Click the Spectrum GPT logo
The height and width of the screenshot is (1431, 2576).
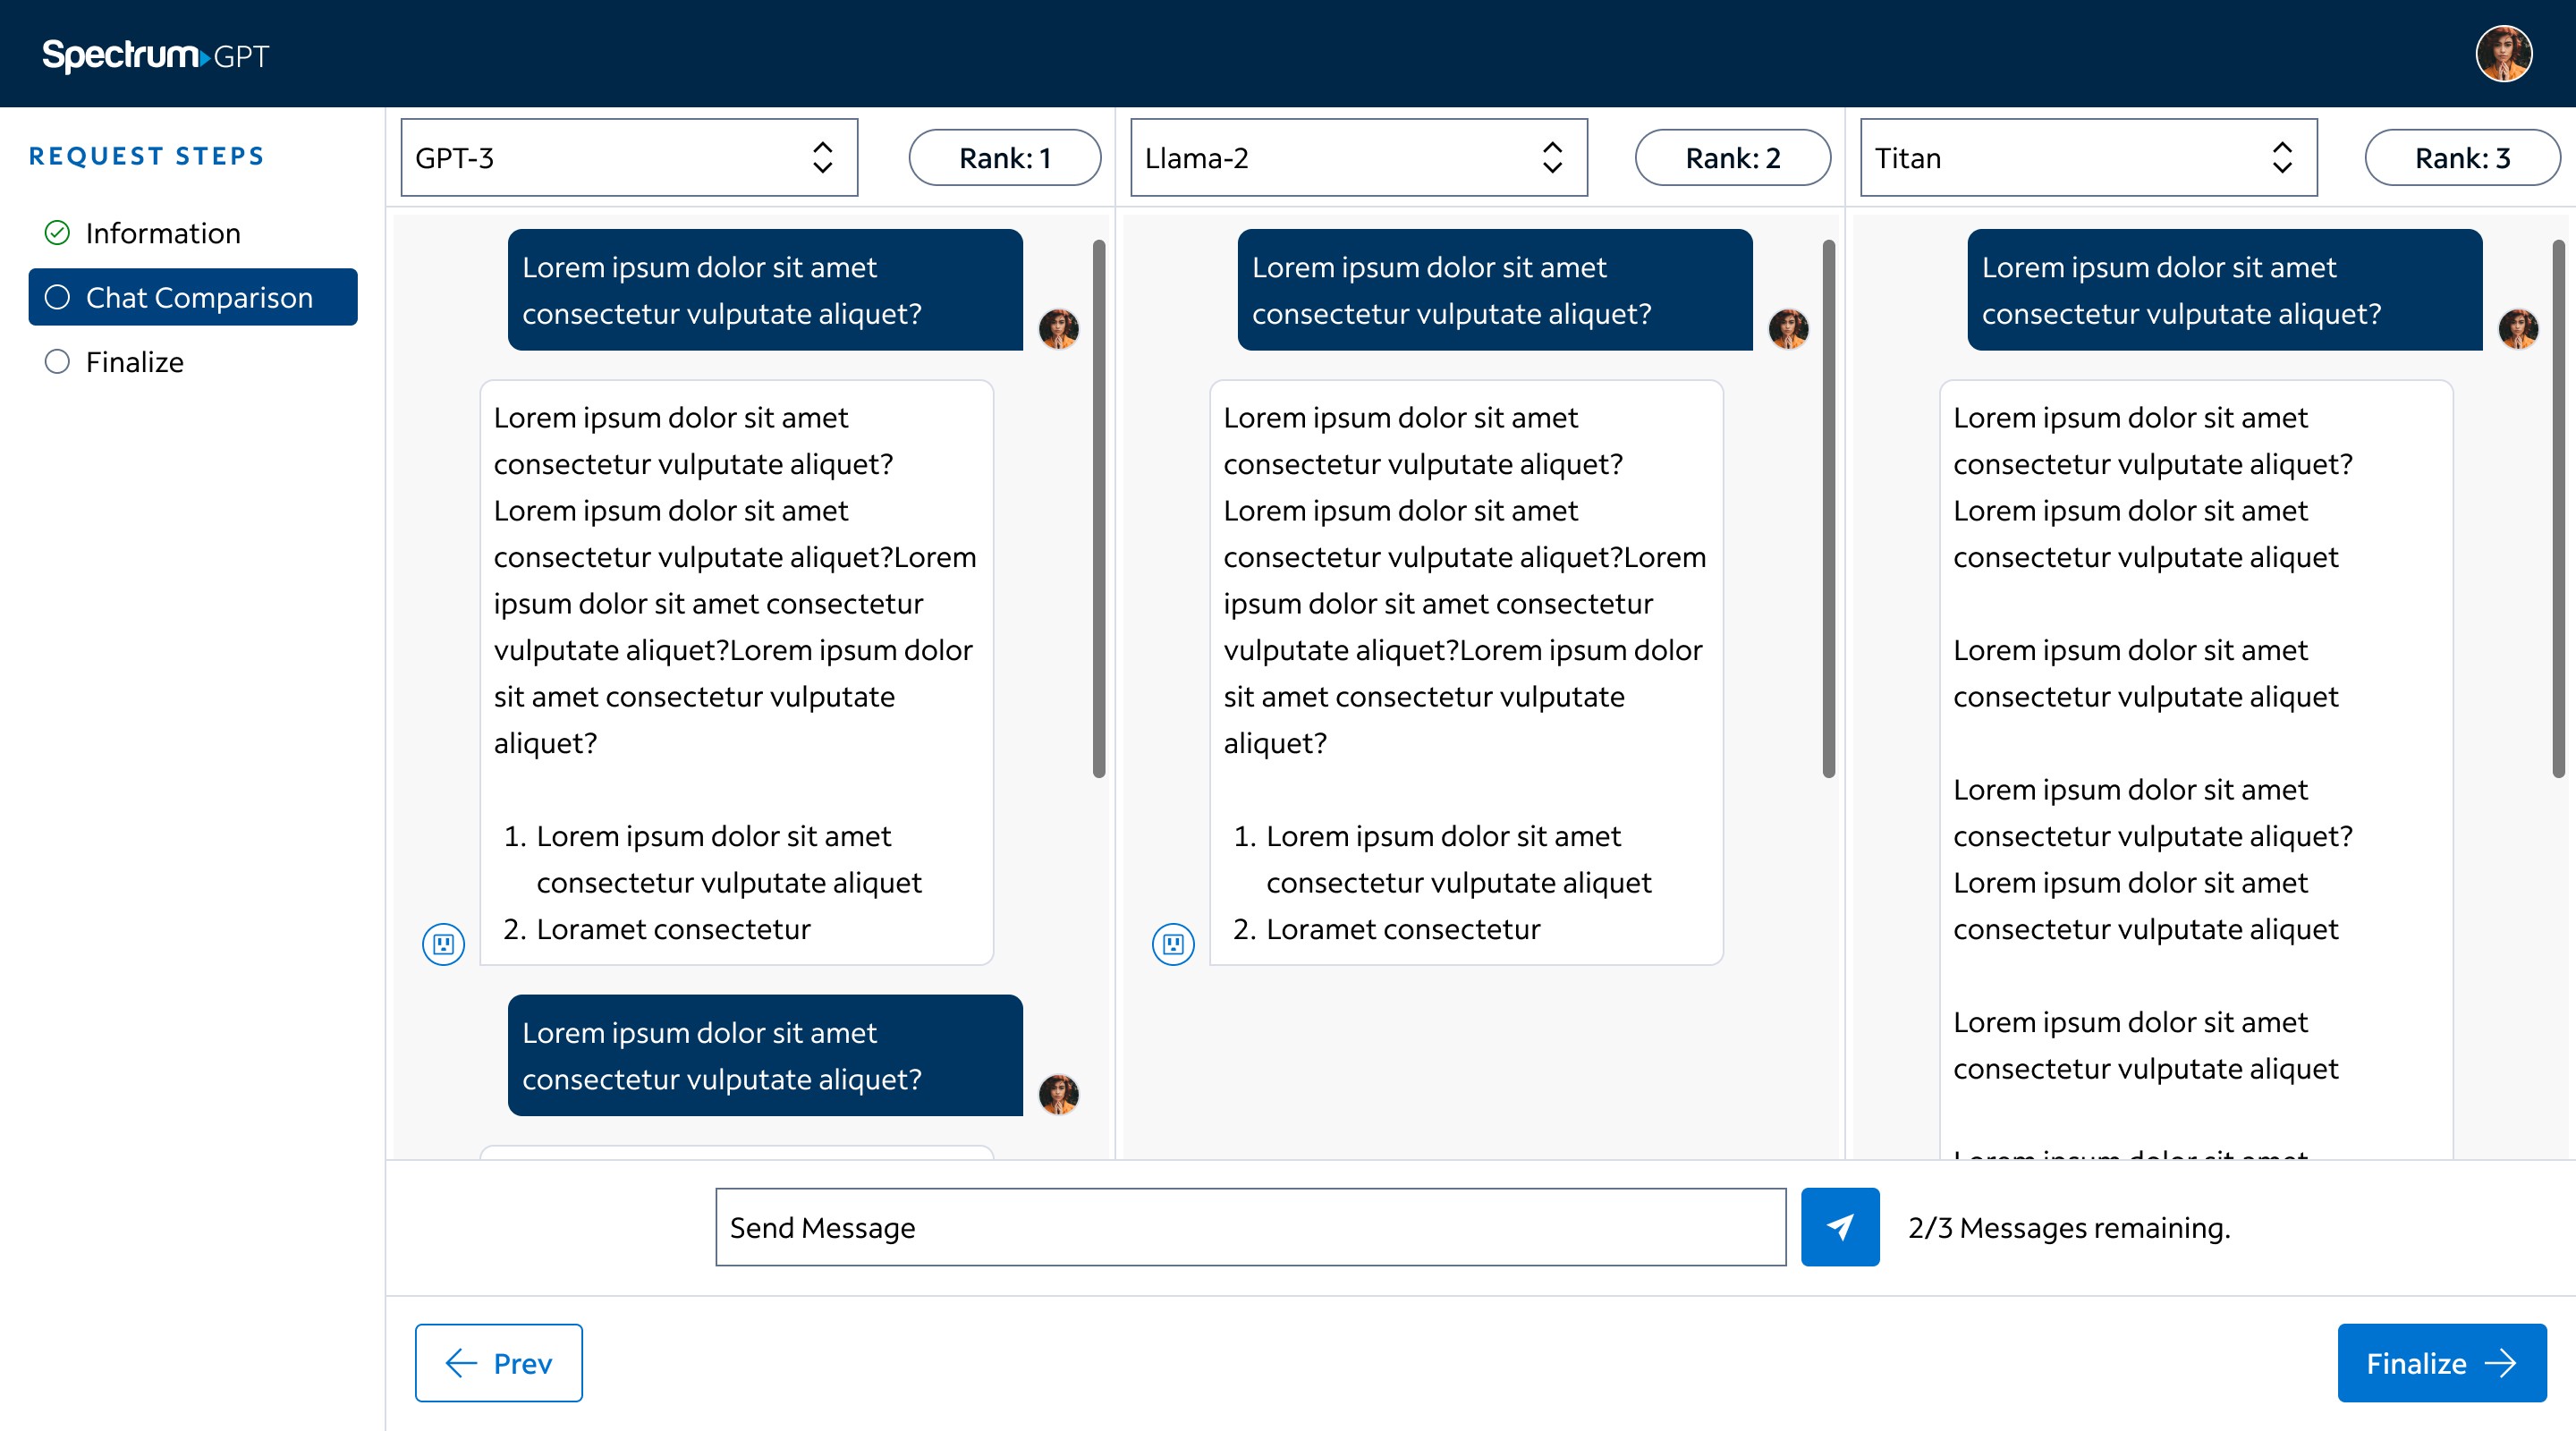point(155,54)
